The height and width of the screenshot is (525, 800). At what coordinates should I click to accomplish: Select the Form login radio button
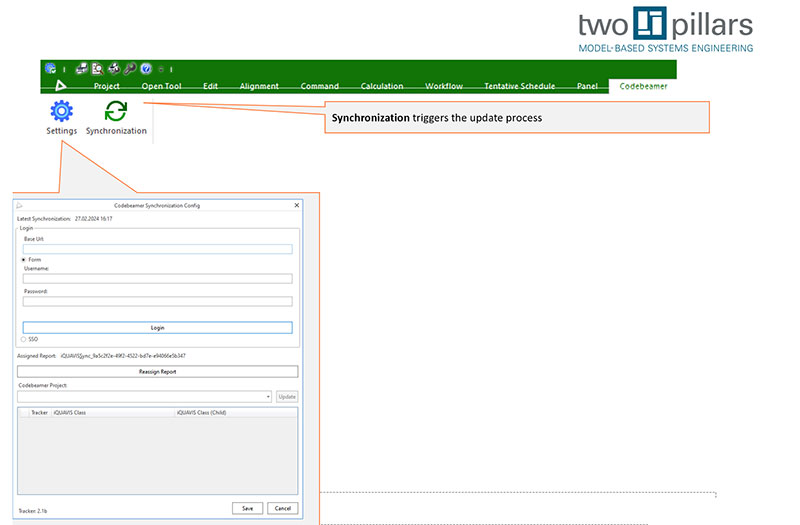[24, 259]
